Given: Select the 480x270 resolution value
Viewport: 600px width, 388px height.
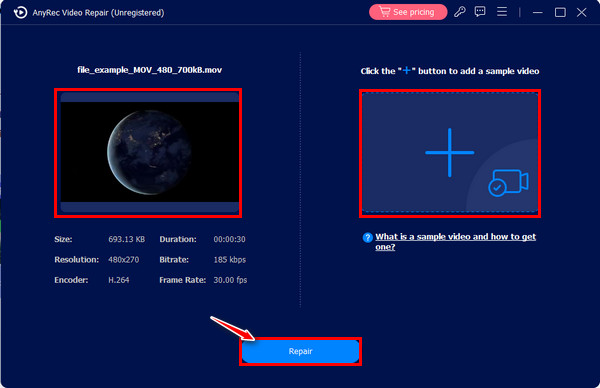Looking at the screenshot, I should click(124, 260).
